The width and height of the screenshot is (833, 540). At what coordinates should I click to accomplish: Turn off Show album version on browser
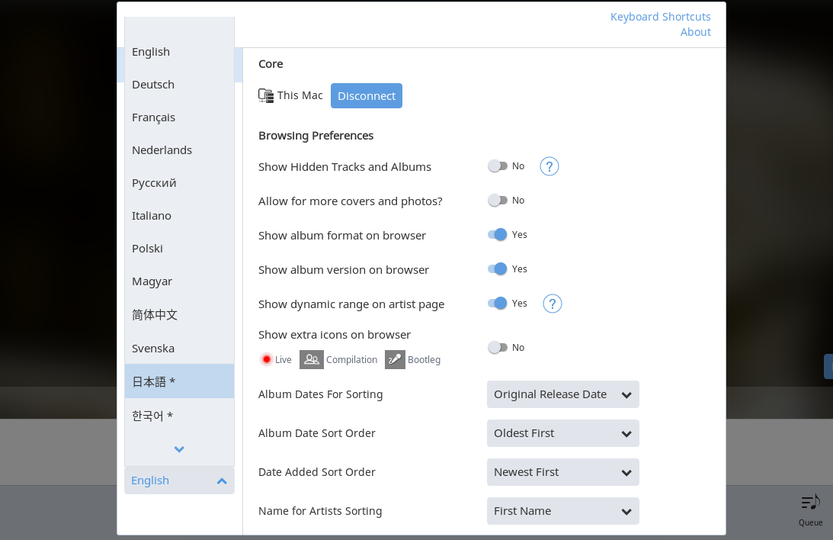tap(498, 269)
